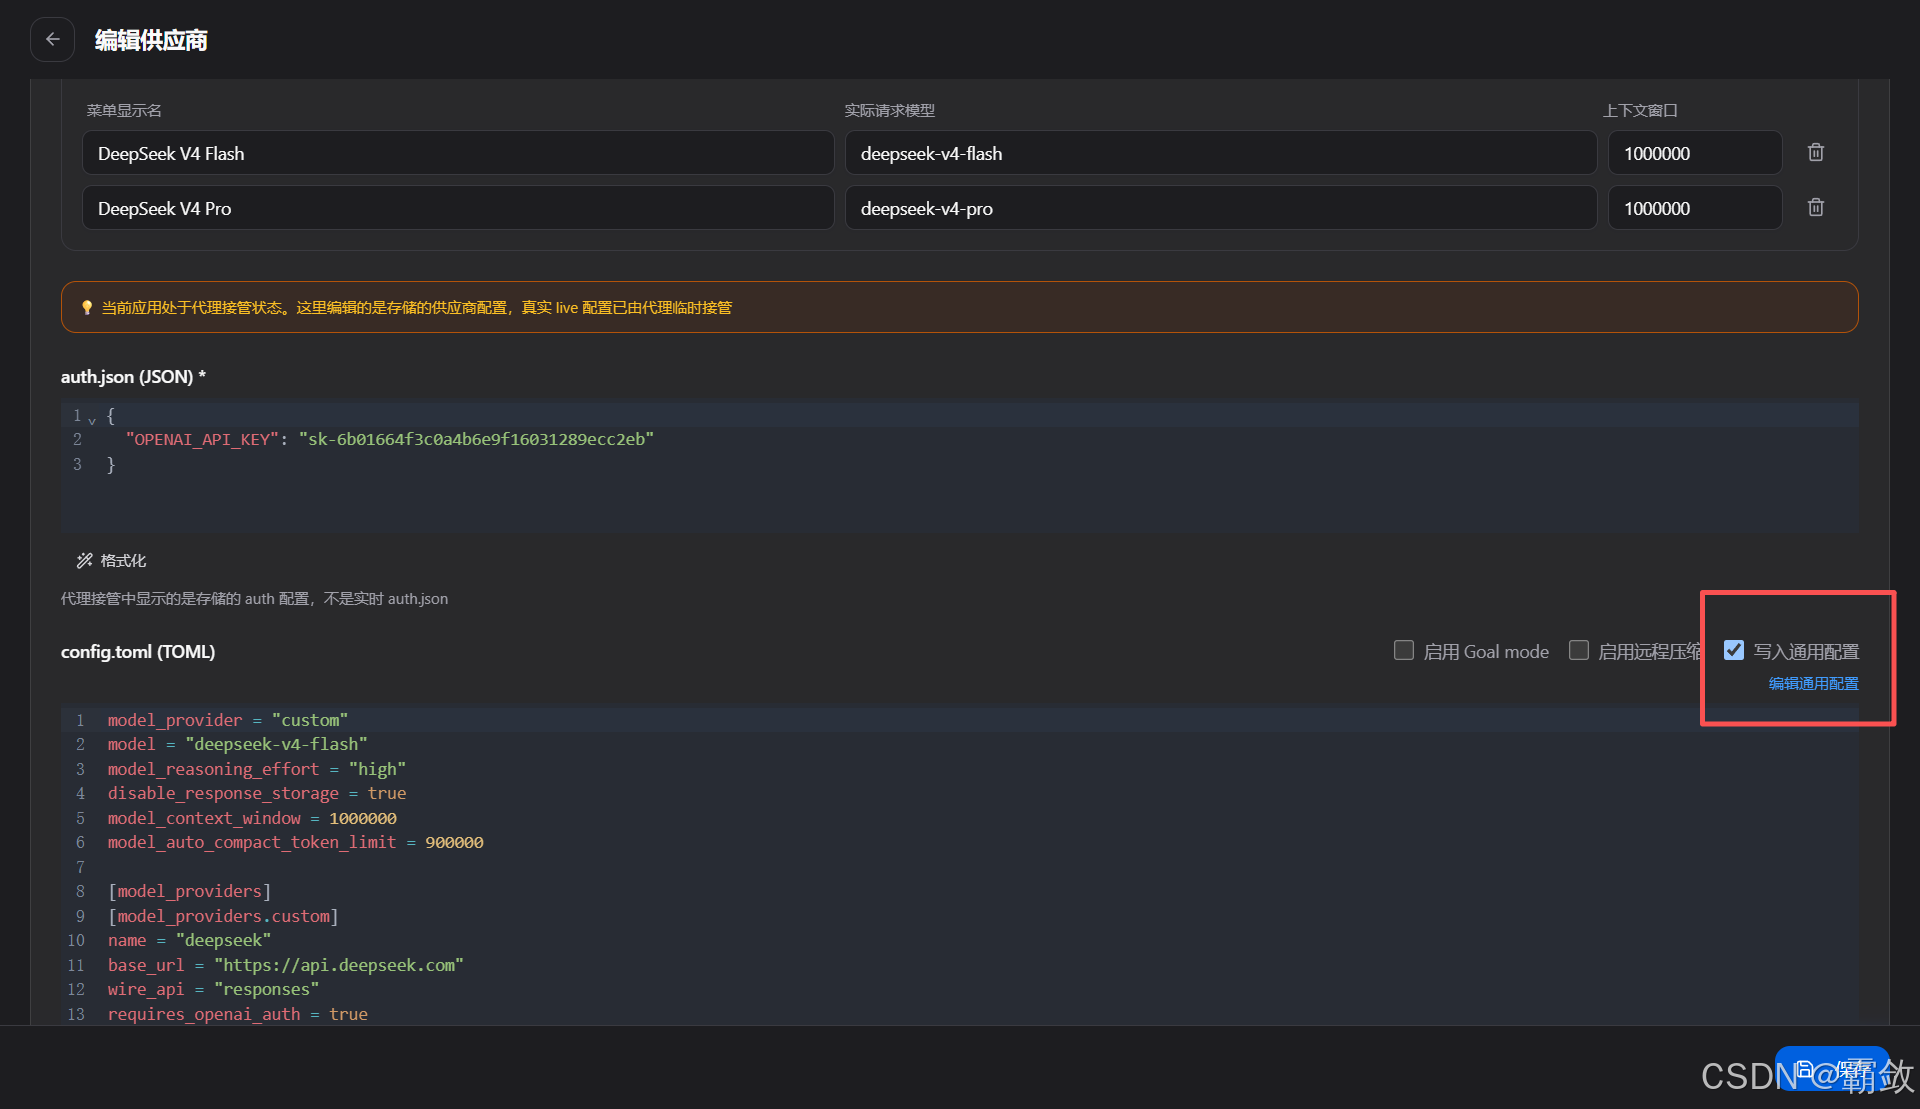Screen dimensions: 1920x1109
Task: Click the [model_providers] section line
Action: click(189, 891)
